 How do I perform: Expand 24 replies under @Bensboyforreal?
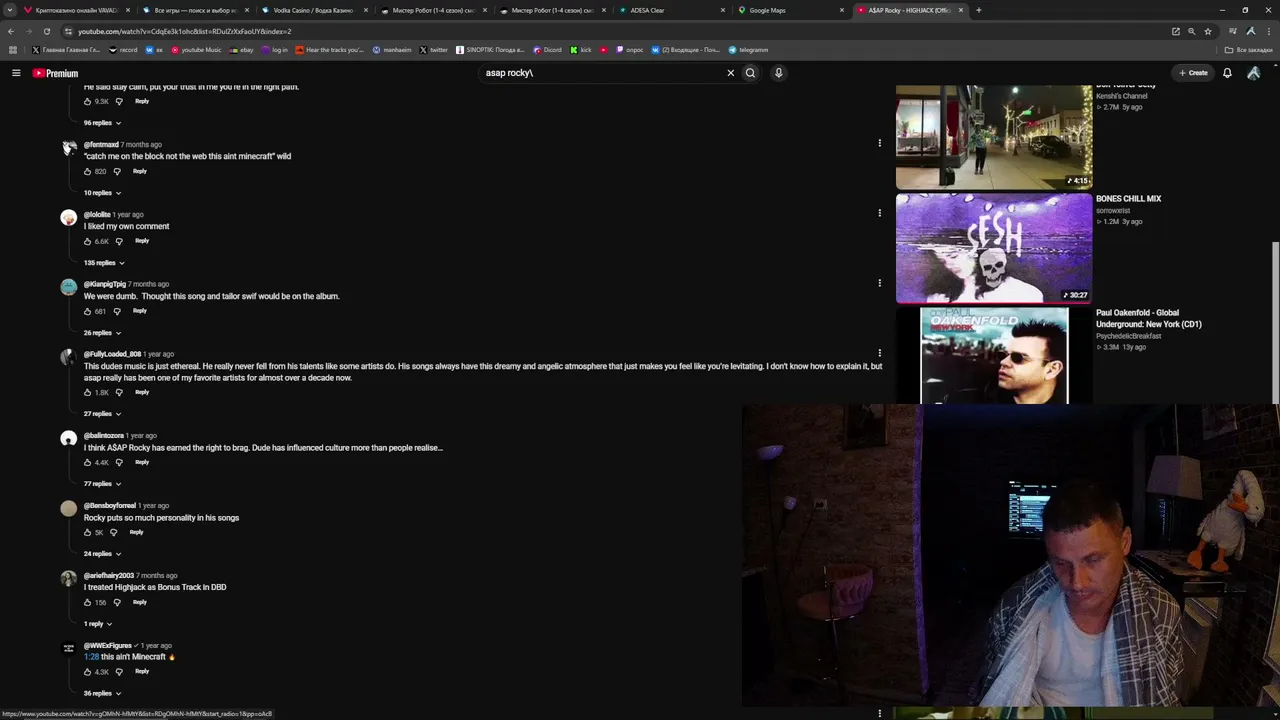[102, 554]
